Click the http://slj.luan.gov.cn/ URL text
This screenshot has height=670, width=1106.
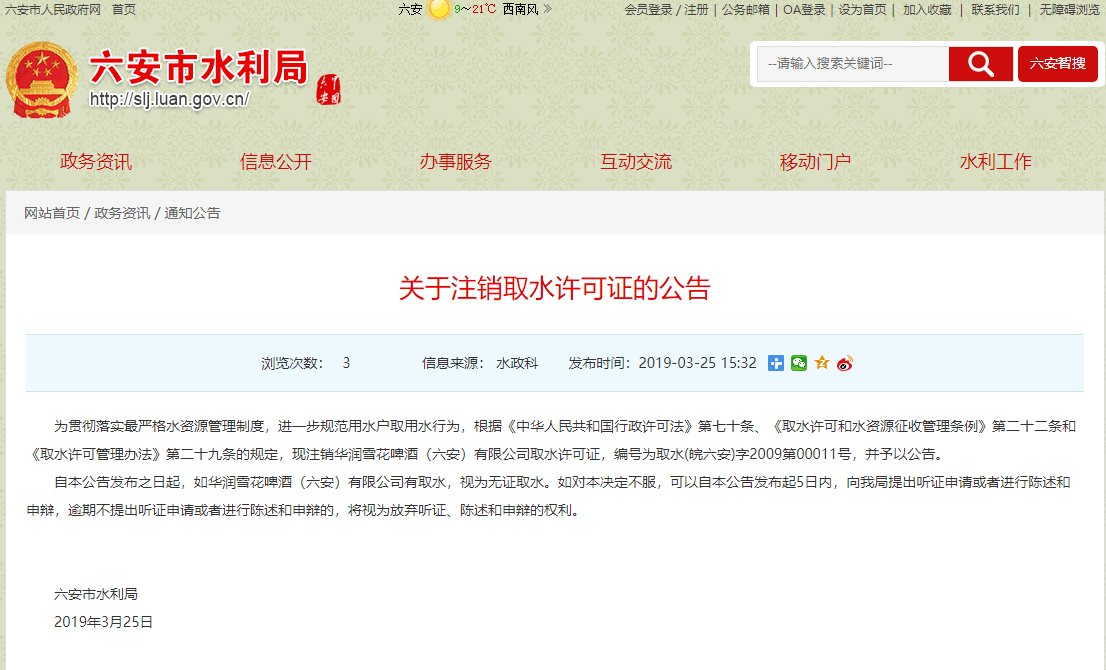pos(169,99)
